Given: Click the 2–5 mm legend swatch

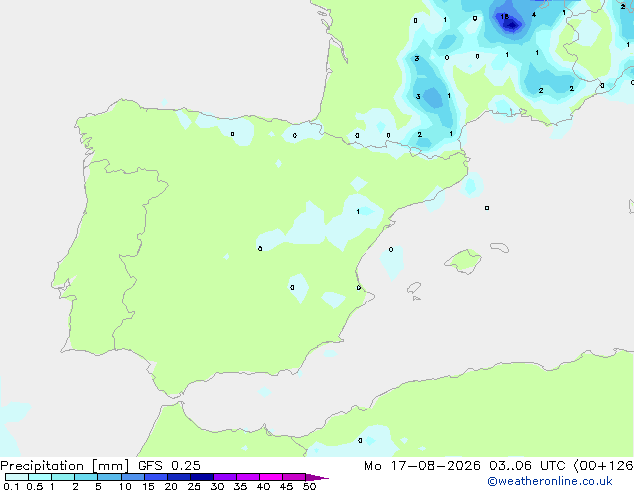Looking at the screenshot, I should click(x=86, y=477).
